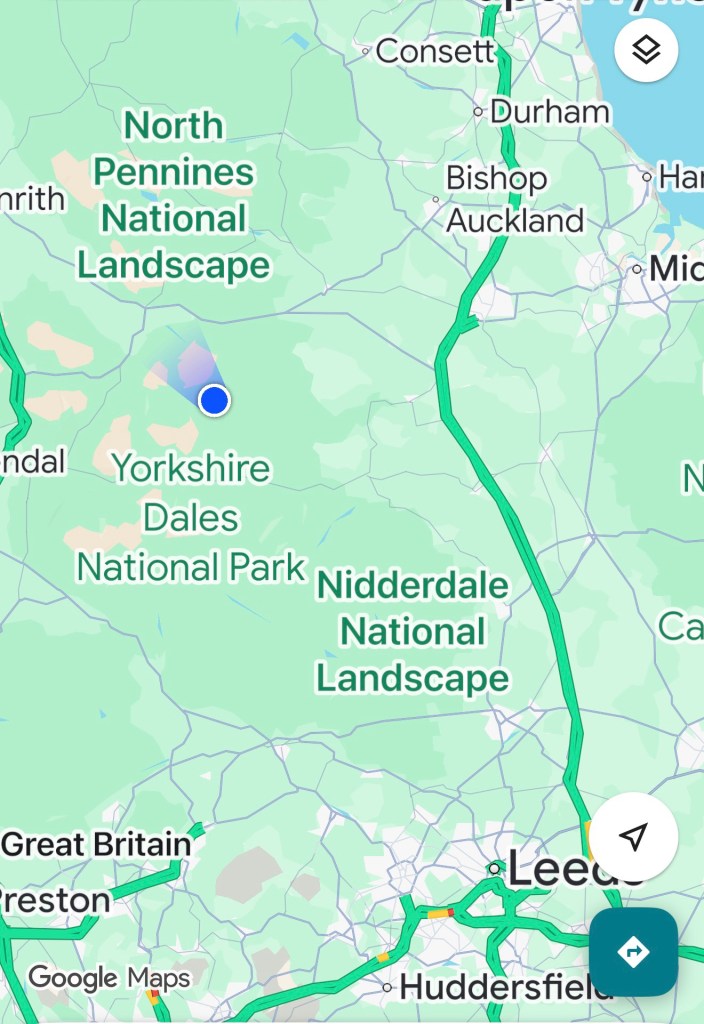This screenshot has height=1024, width=704.
Task: Click the Google Maps logo
Action: coord(109,978)
